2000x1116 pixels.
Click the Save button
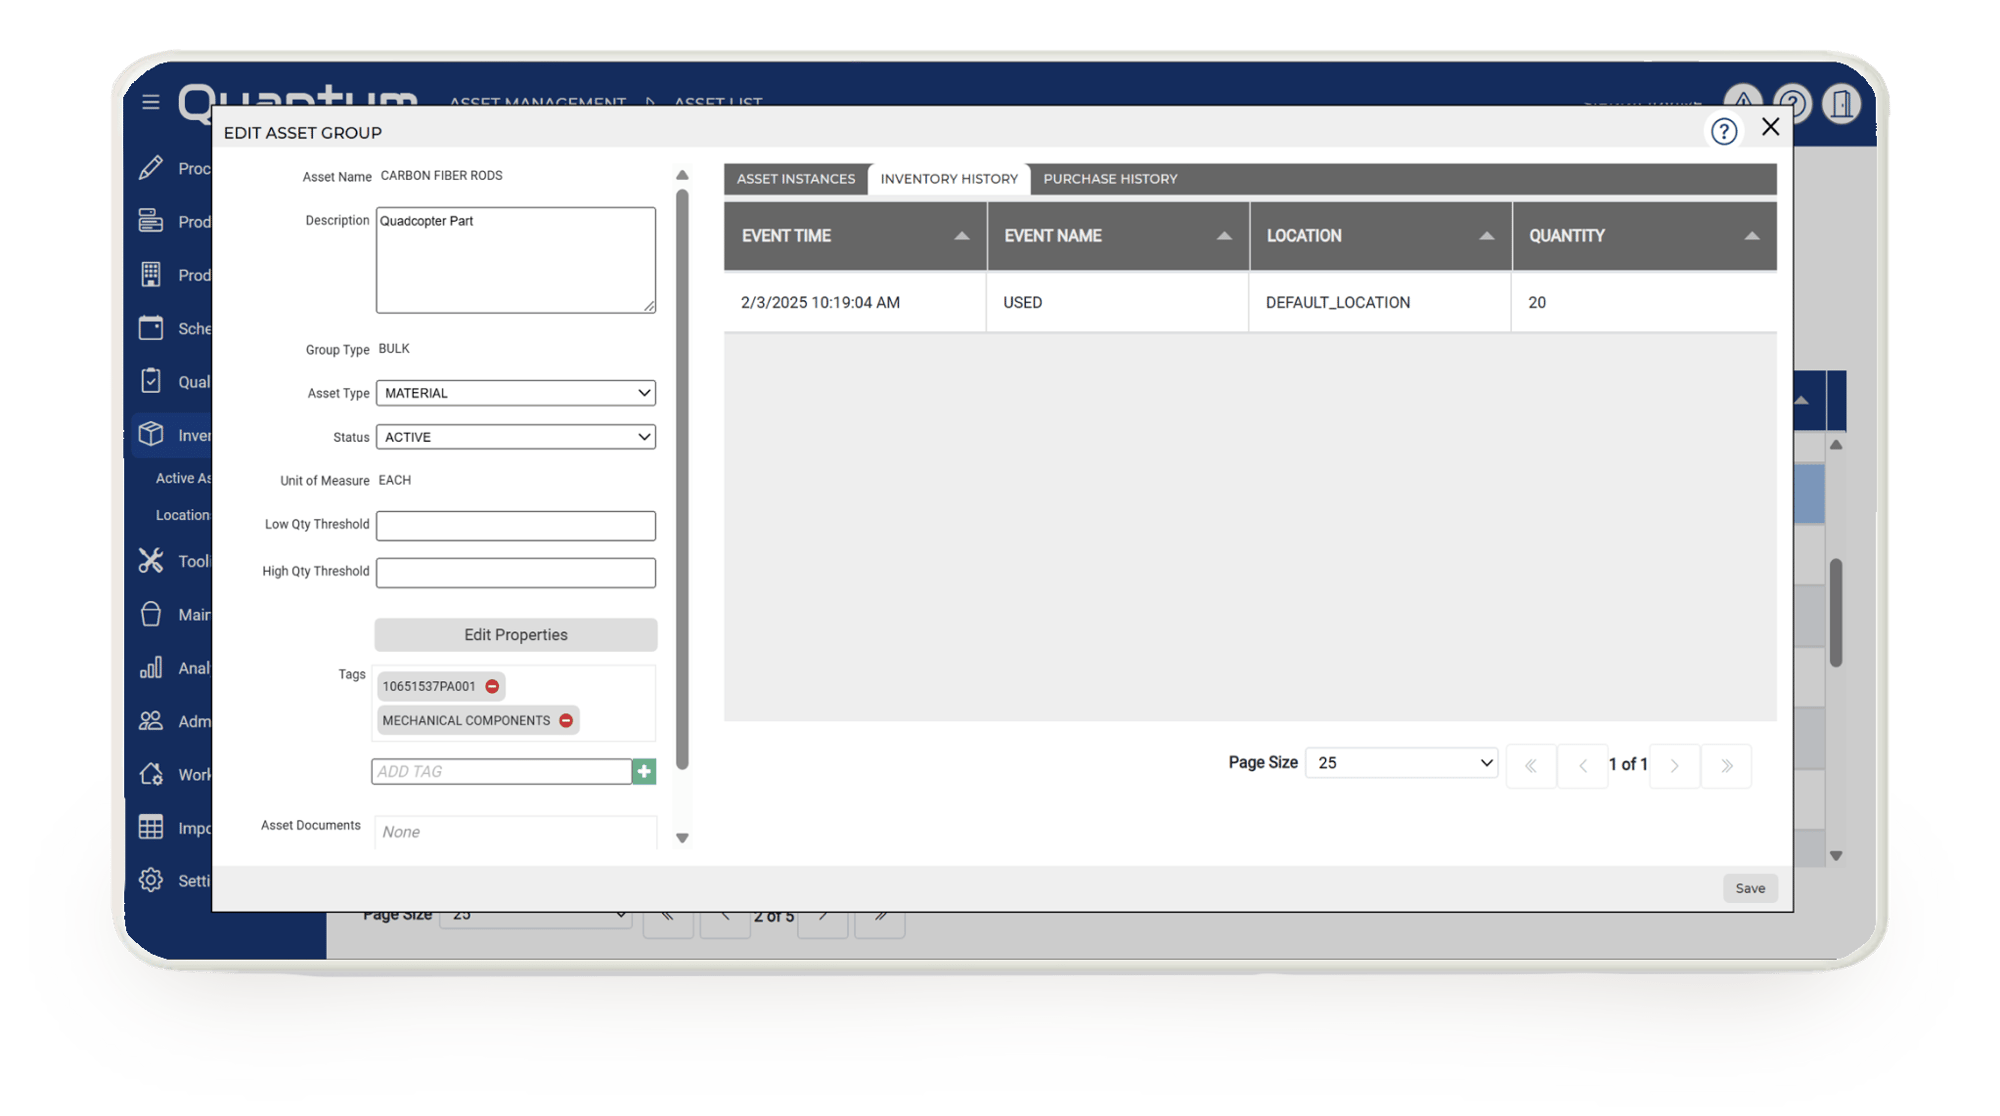1749,888
